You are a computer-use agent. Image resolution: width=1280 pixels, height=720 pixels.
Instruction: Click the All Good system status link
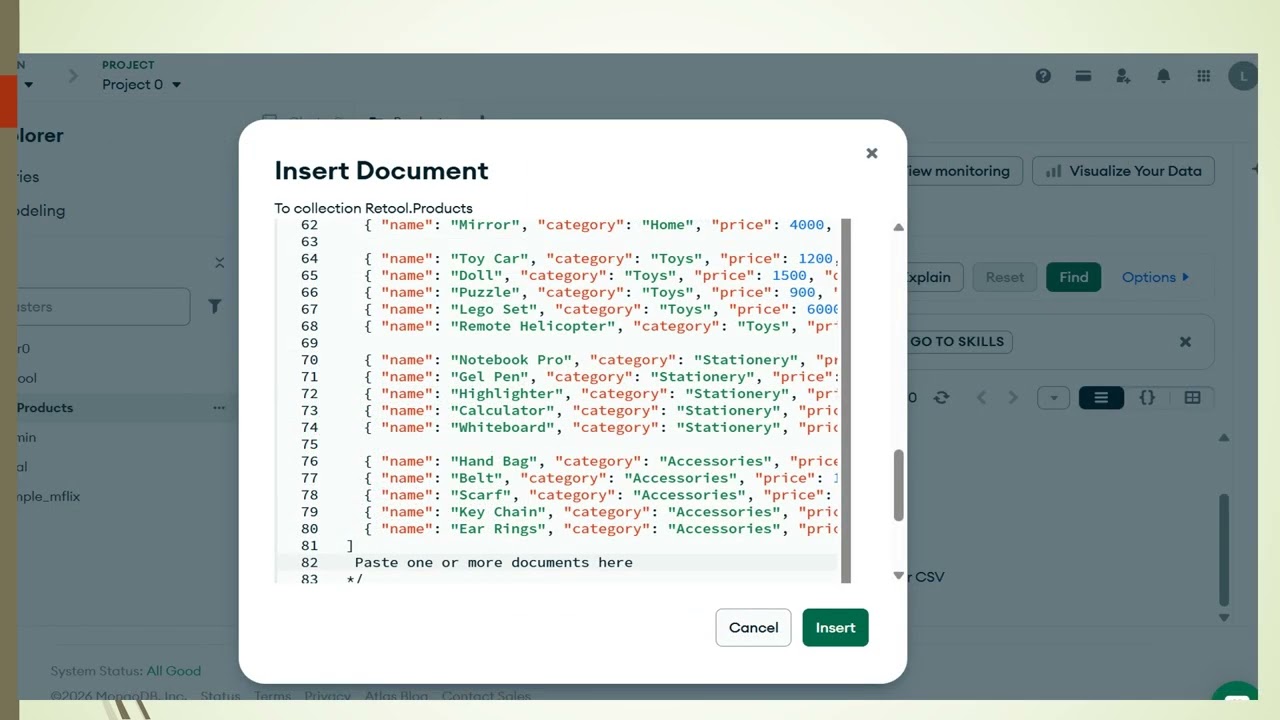tap(174, 671)
